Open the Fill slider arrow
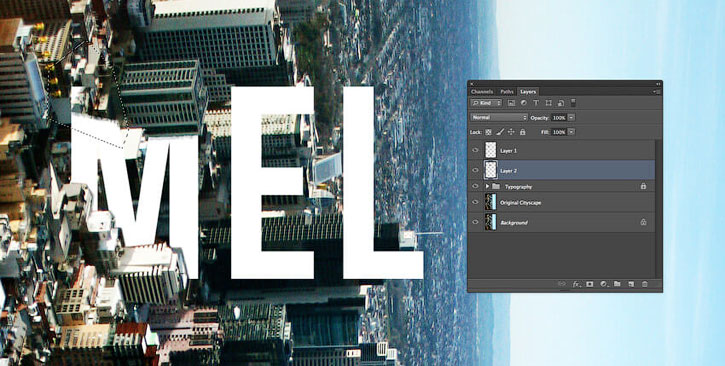Screen dimensions: 725x366 tap(571, 132)
